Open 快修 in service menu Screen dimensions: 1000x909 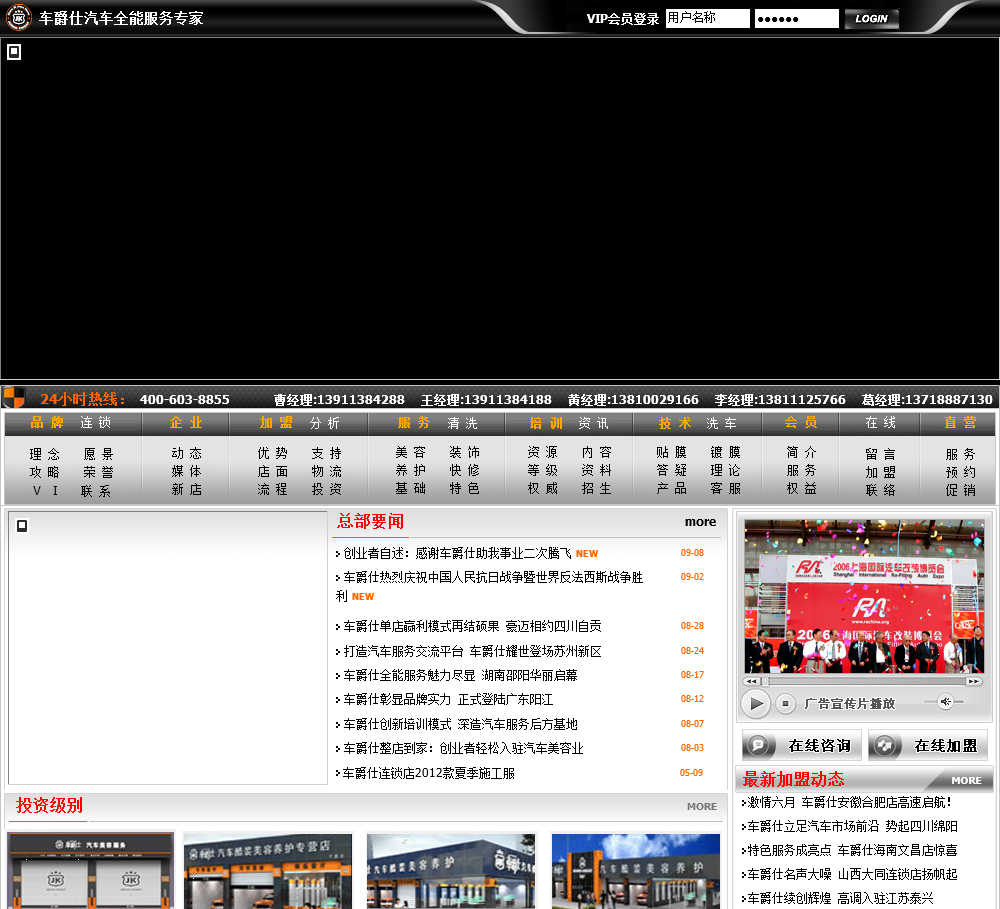pos(464,470)
